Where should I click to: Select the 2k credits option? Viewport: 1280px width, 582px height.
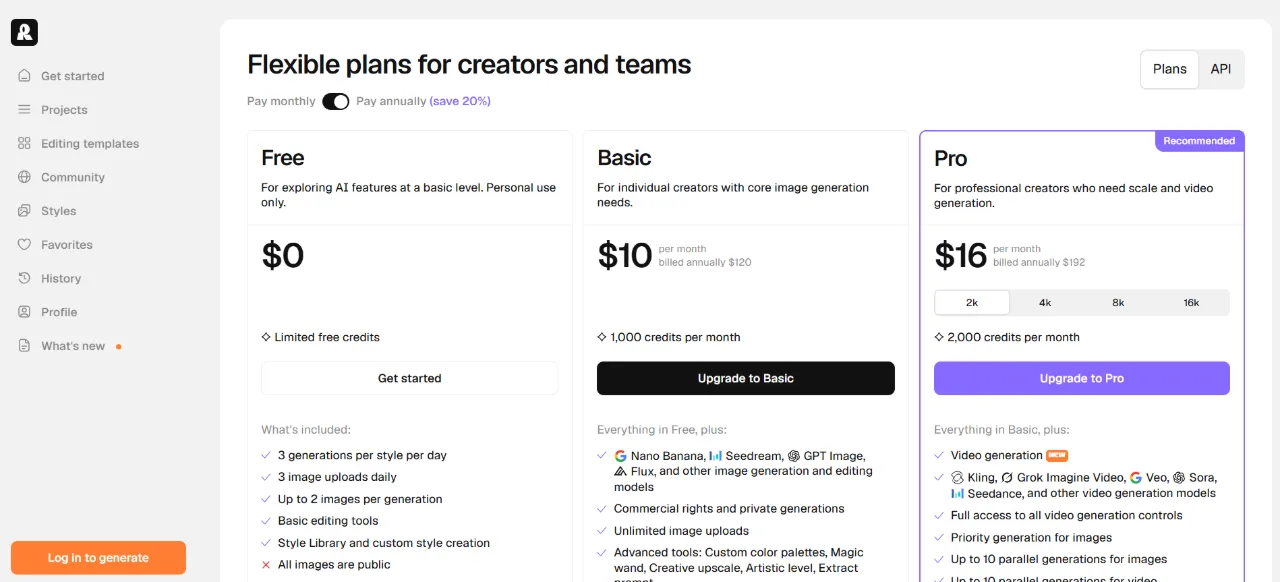click(x=972, y=303)
